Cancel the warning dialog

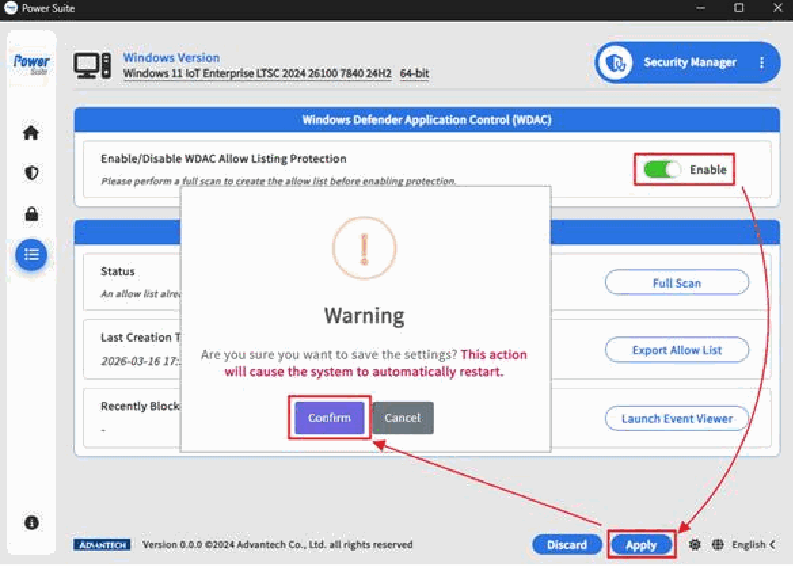coord(403,418)
